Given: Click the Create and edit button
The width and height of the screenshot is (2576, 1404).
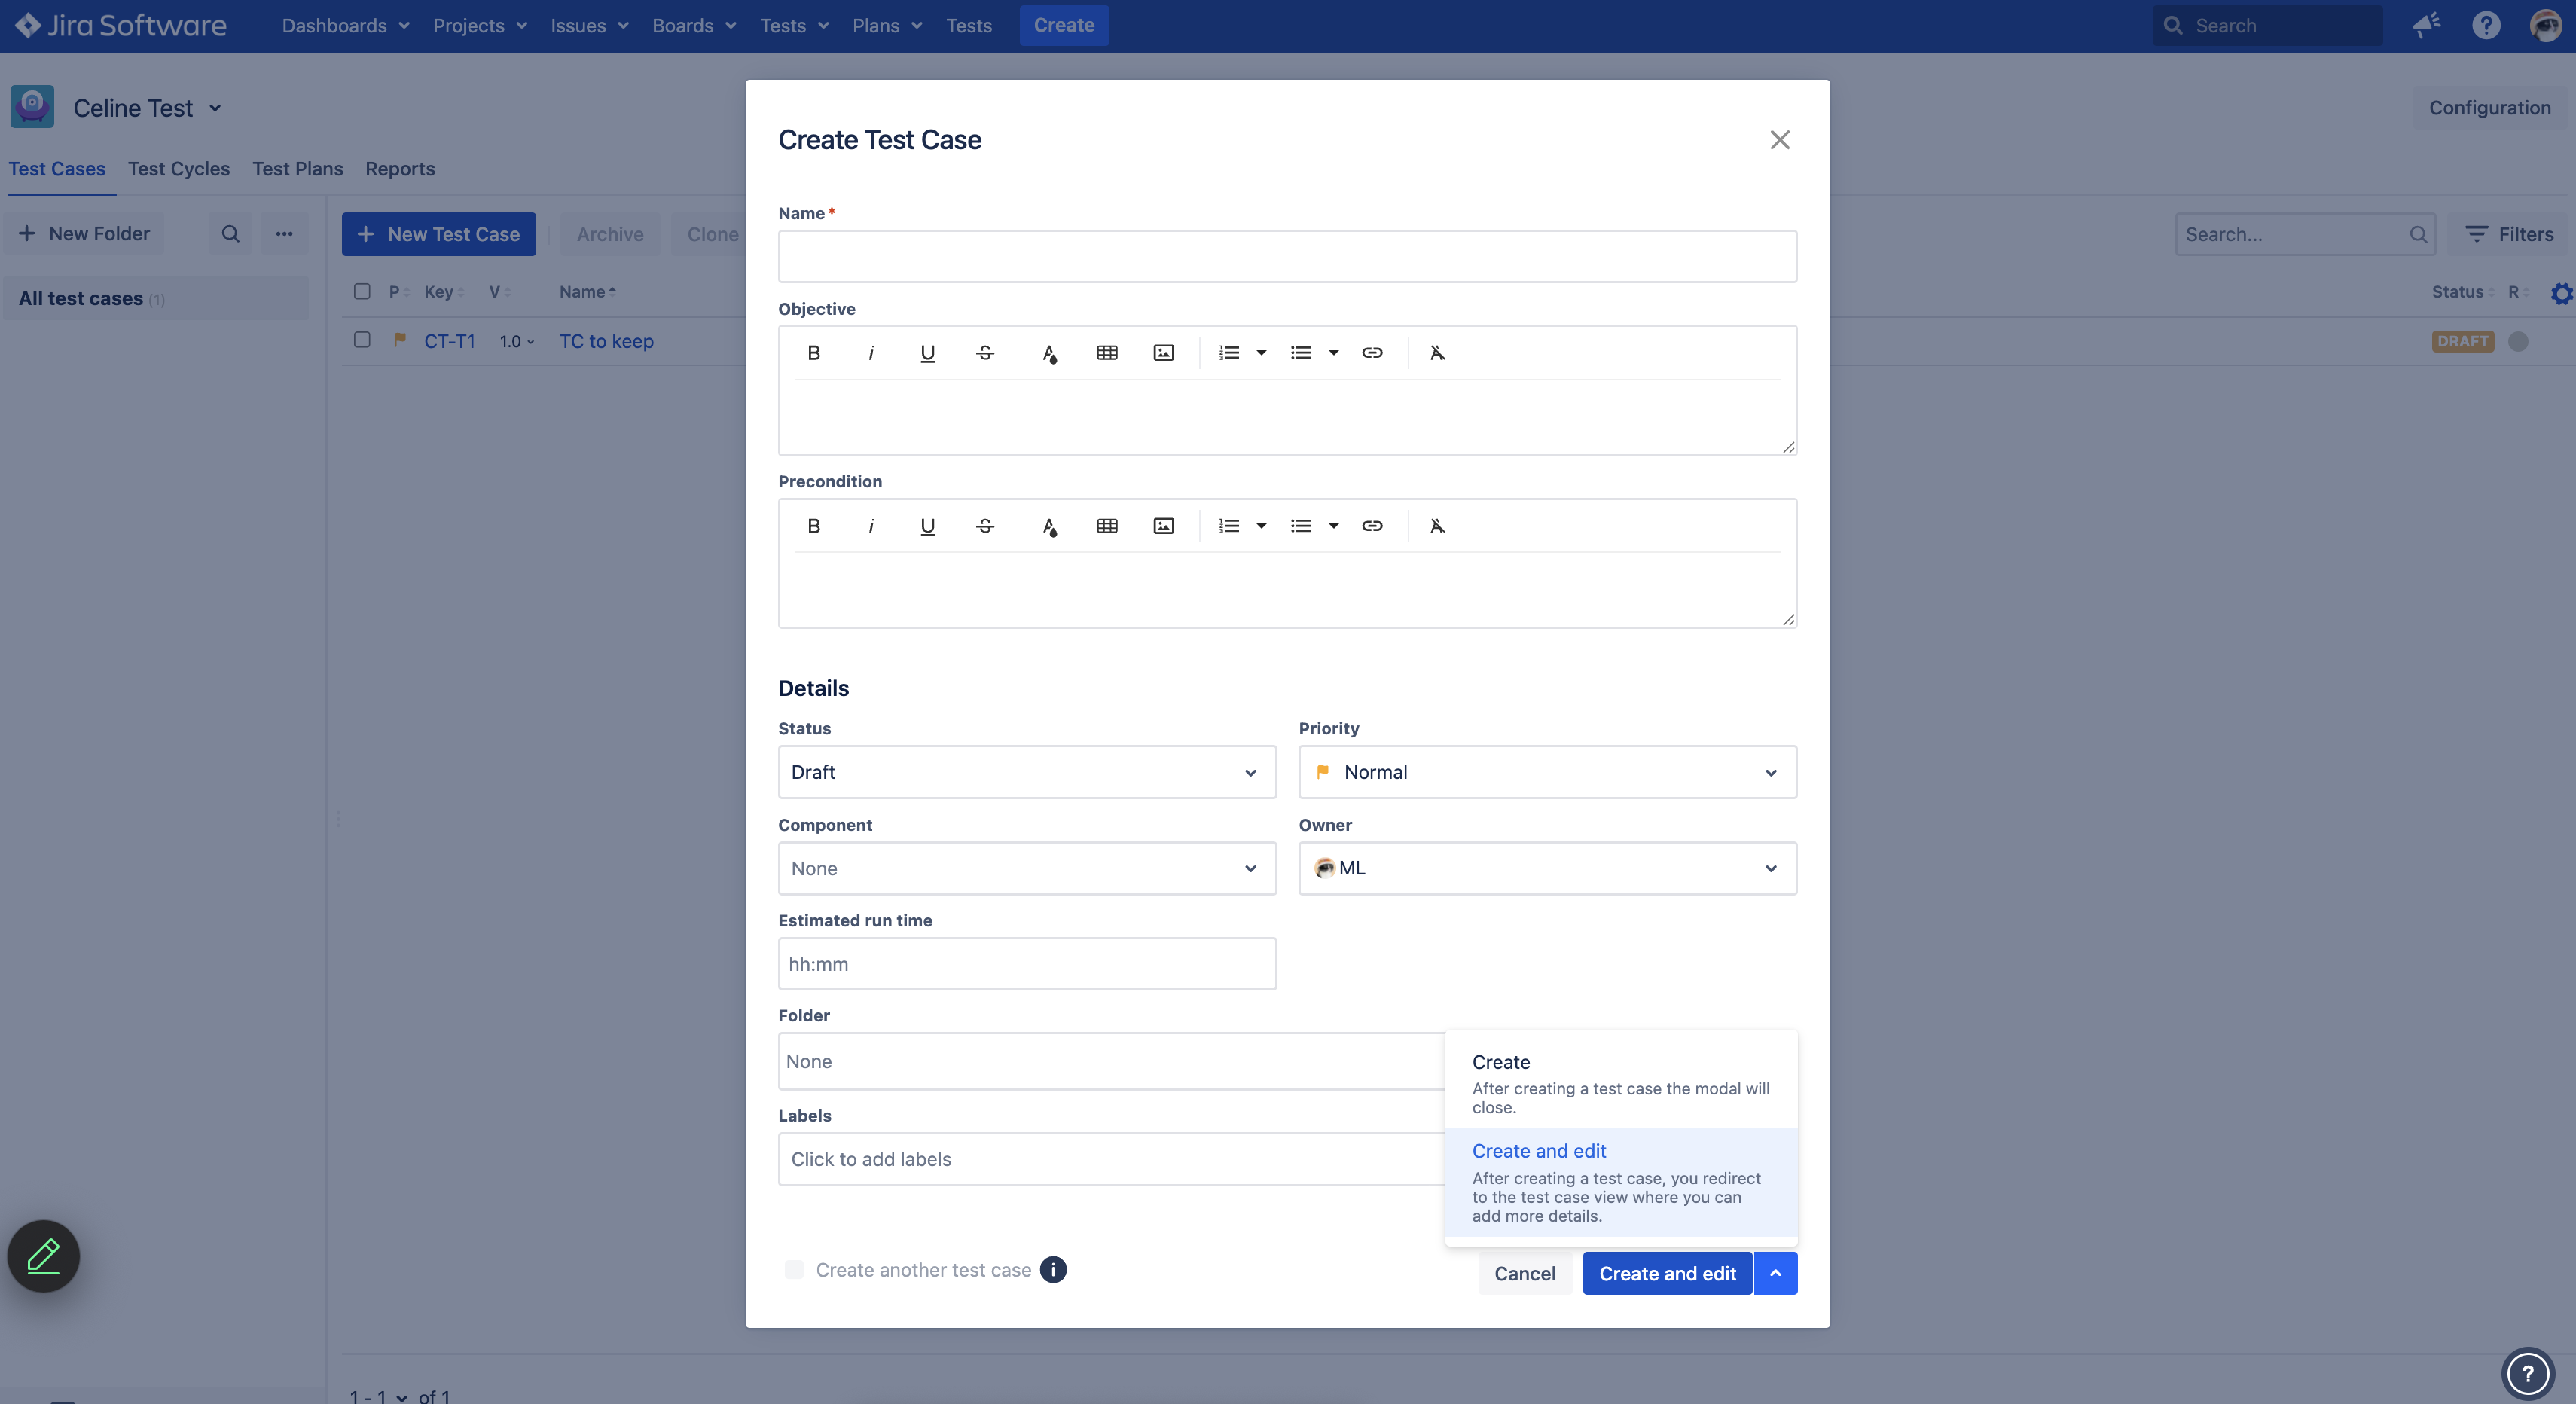Looking at the screenshot, I should [x=1666, y=1273].
